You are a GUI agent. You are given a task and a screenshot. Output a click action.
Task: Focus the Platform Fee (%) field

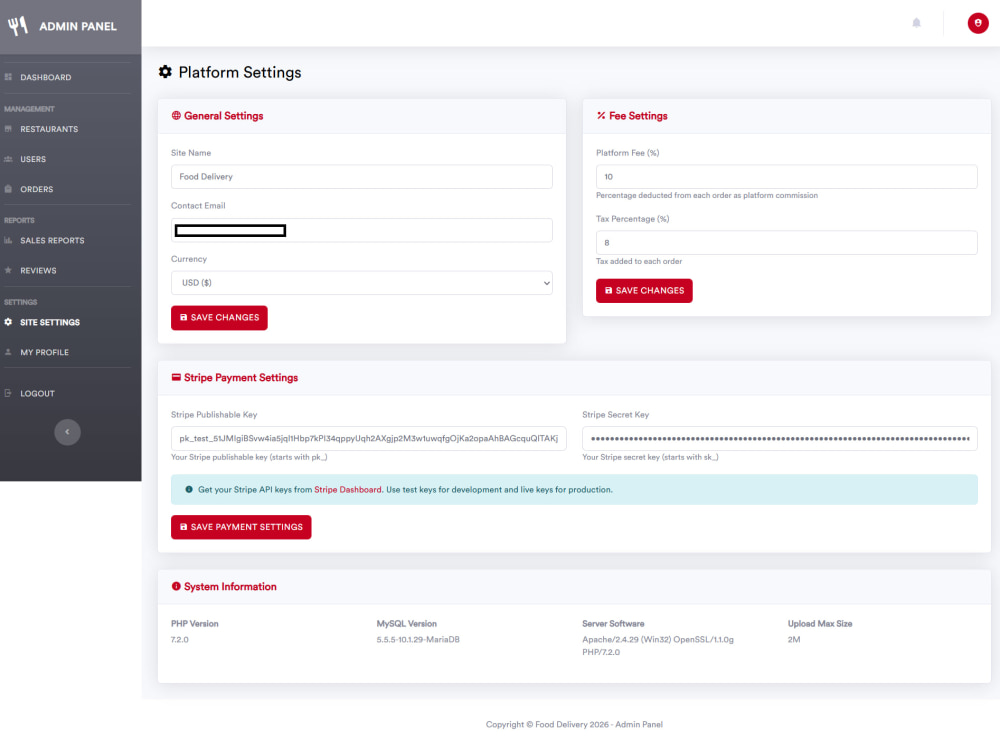(x=786, y=177)
